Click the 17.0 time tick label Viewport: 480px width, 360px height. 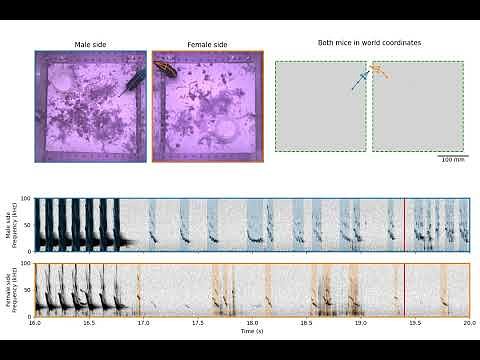[143, 323]
